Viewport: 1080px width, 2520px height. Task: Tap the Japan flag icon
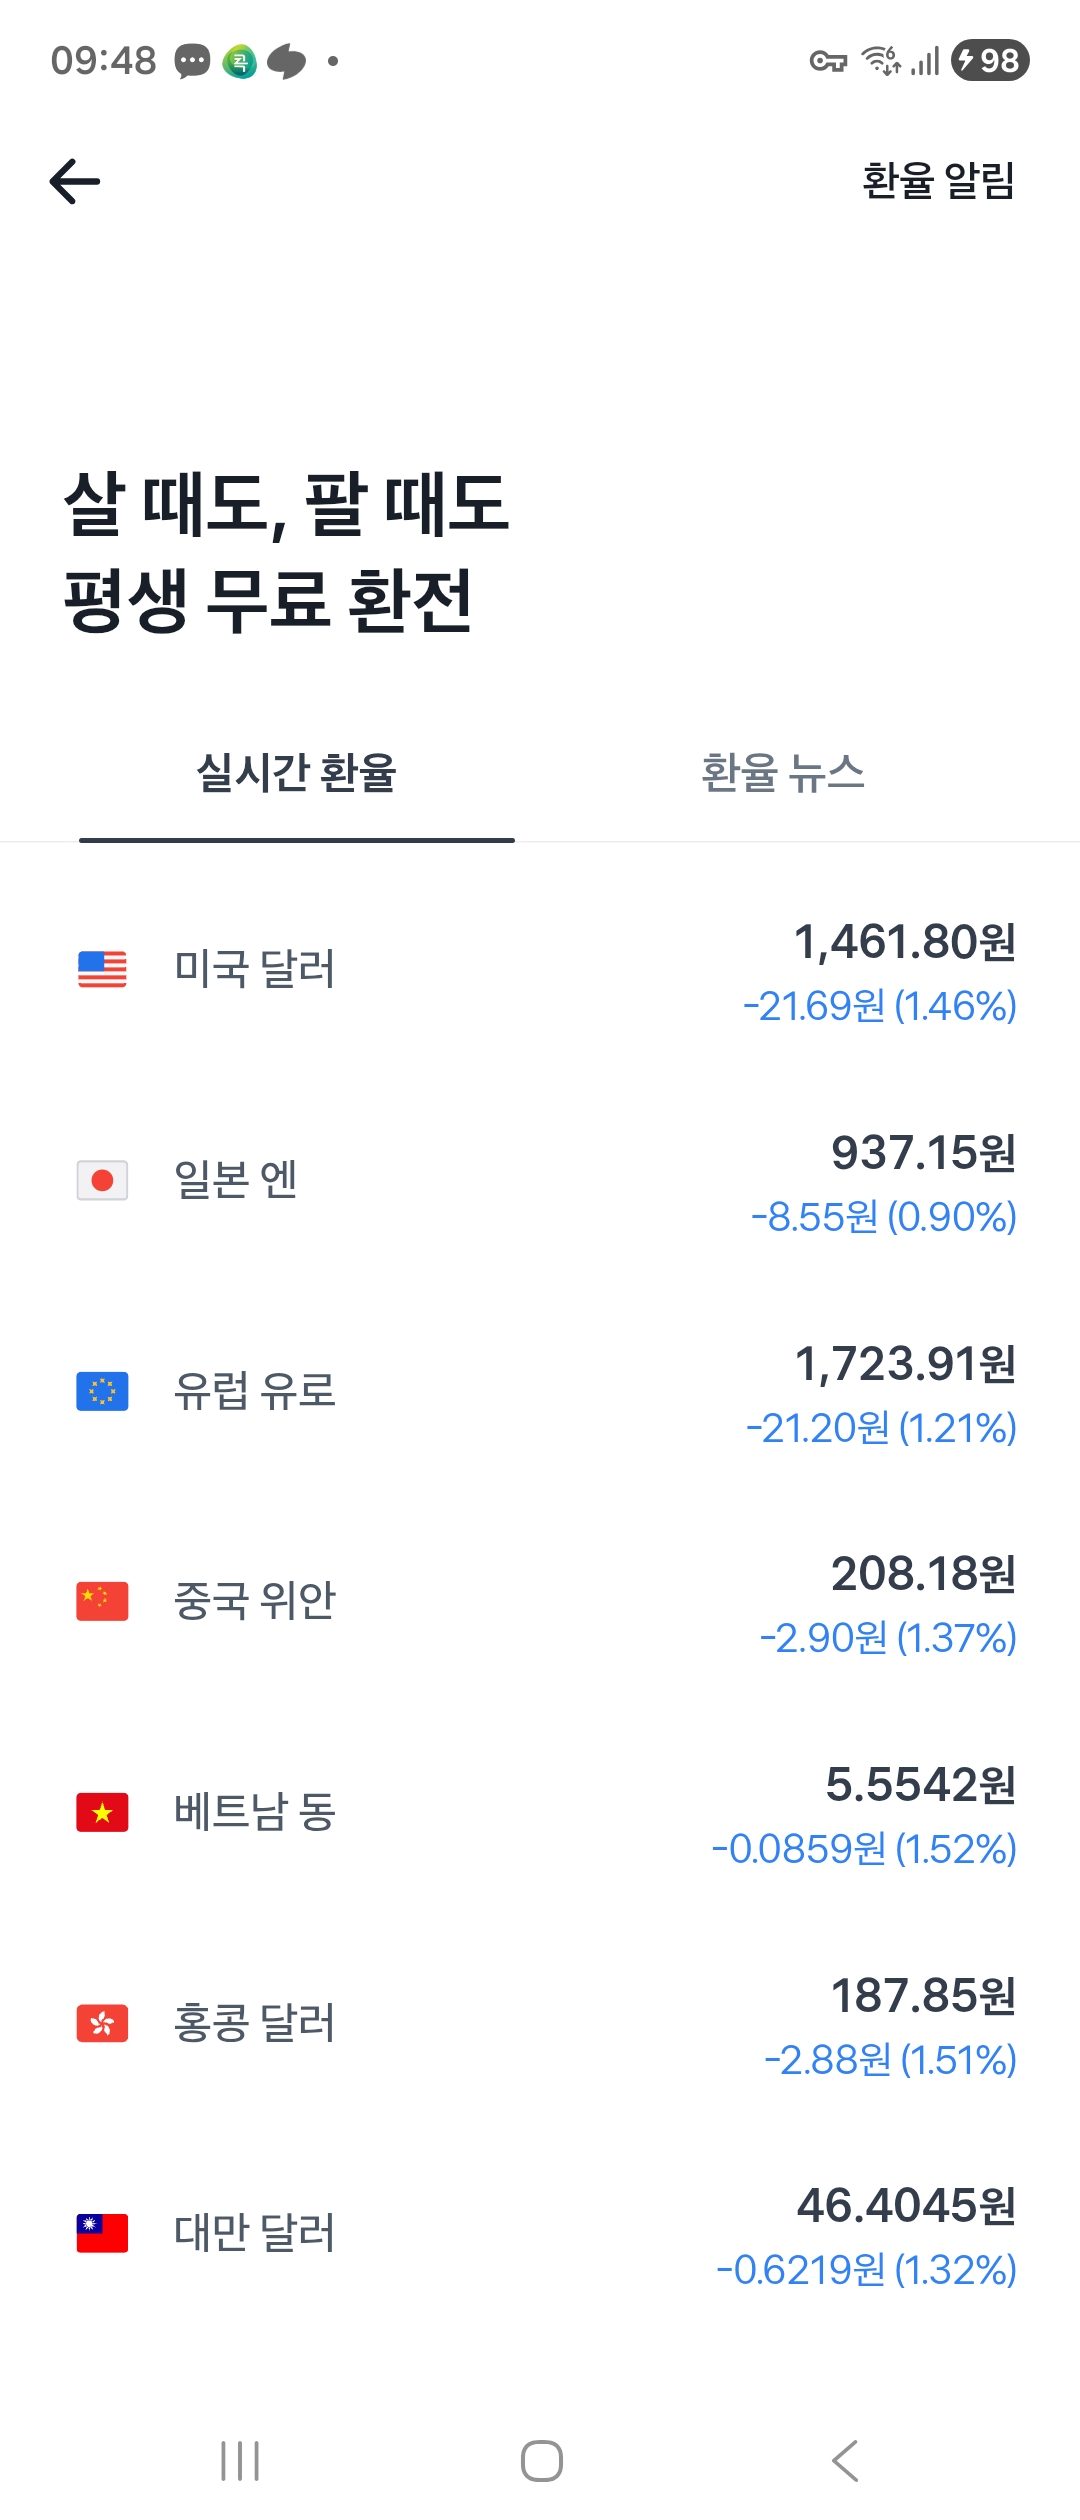click(x=102, y=1180)
